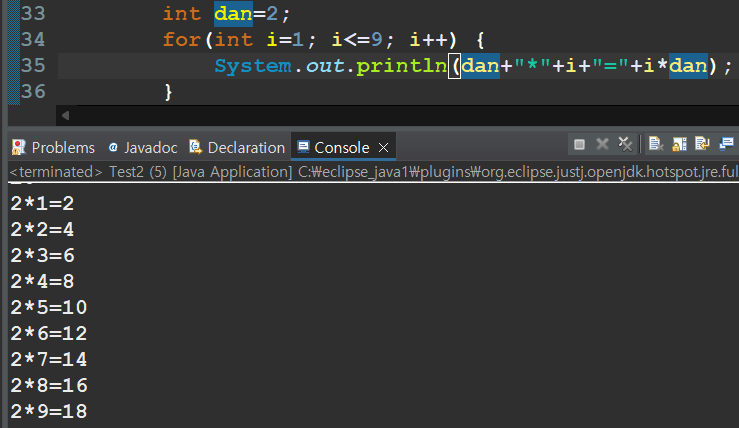
Task: Click Remove All Terminated Launches double-X icon
Action: click(x=625, y=144)
